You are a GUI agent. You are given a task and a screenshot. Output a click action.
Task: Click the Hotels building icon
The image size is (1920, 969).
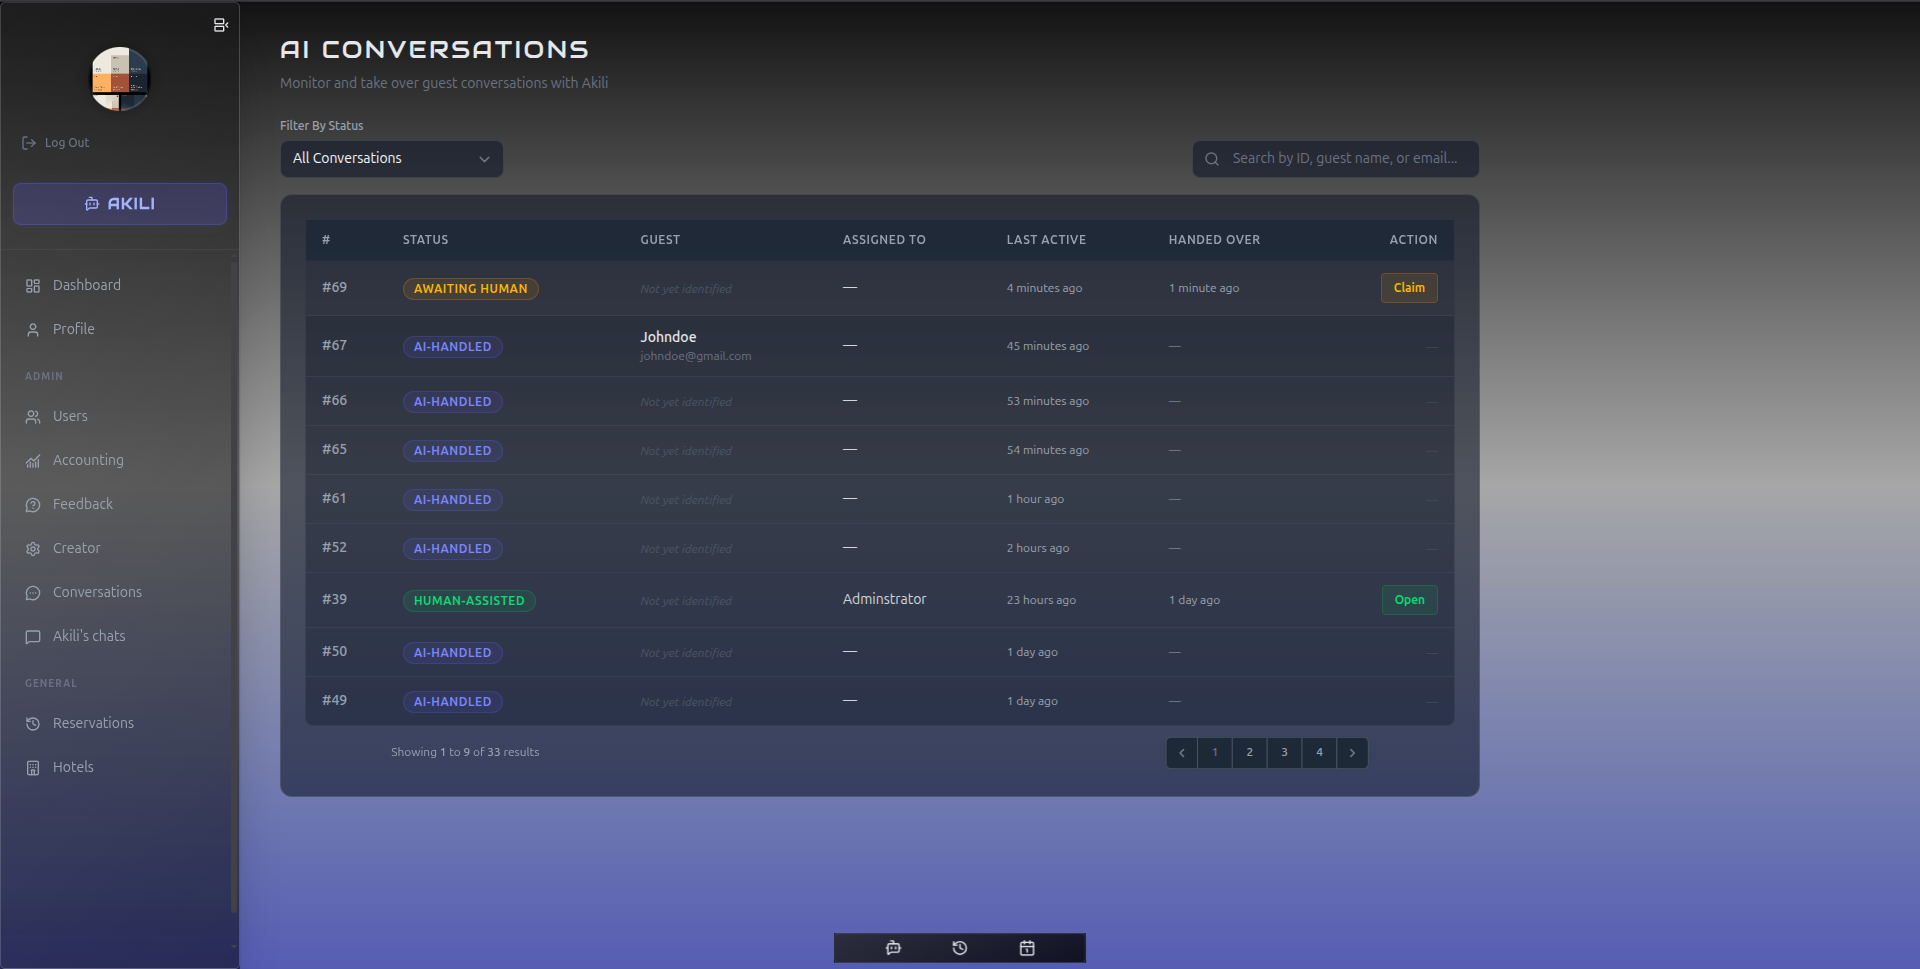33,768
